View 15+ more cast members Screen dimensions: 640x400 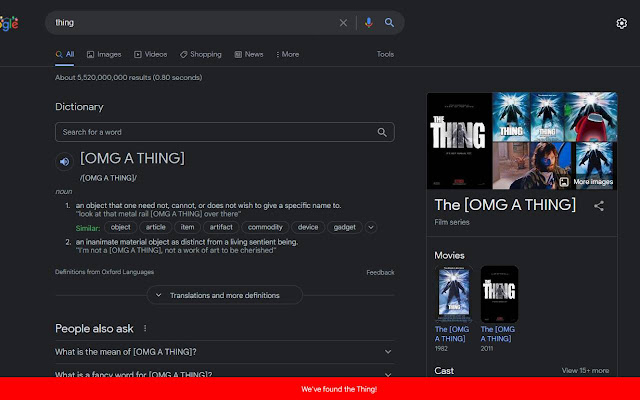coord(585,371)
